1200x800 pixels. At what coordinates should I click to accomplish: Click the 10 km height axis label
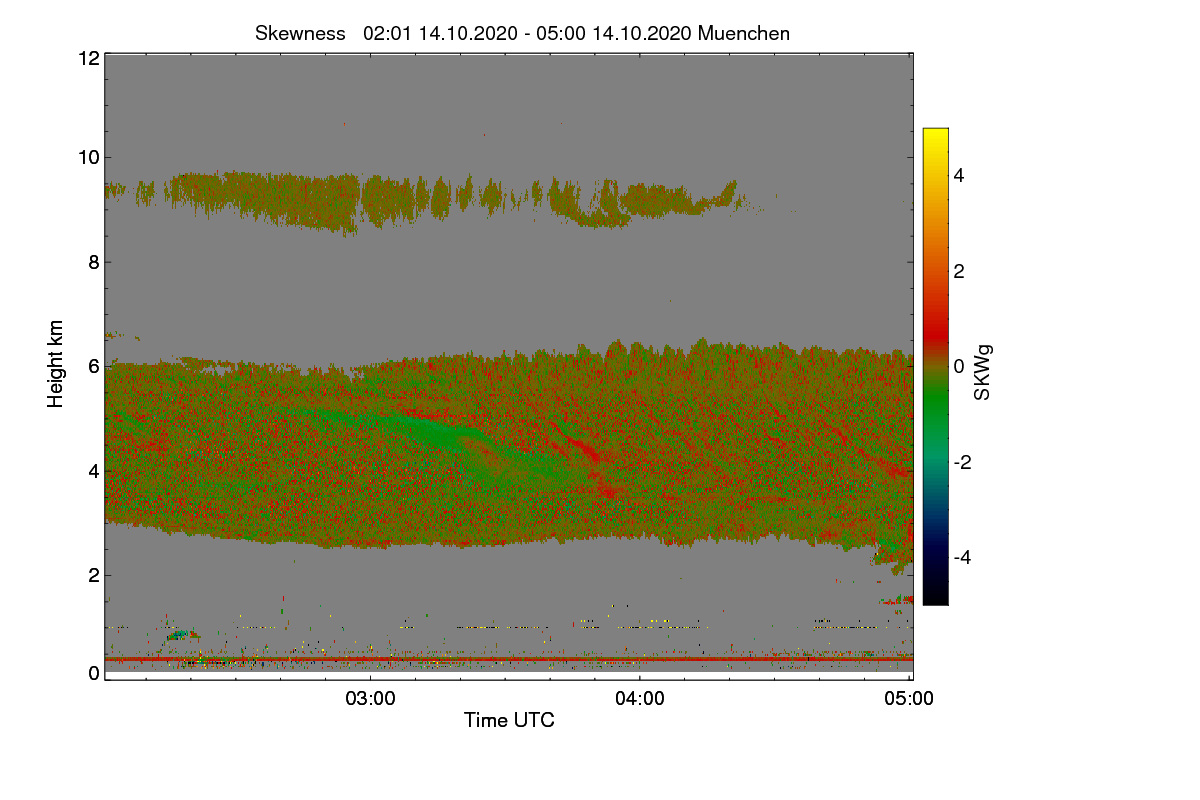88,157
